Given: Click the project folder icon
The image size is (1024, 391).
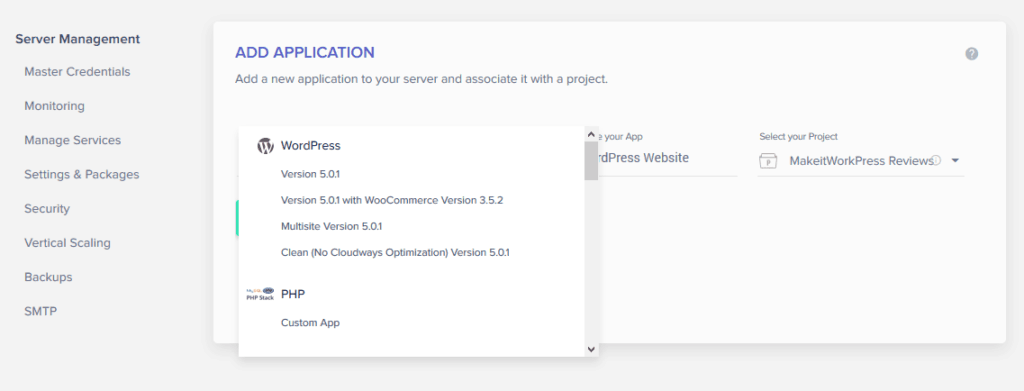Looking at the screenshot, I should pyautogui.click(x=768, y=161).
